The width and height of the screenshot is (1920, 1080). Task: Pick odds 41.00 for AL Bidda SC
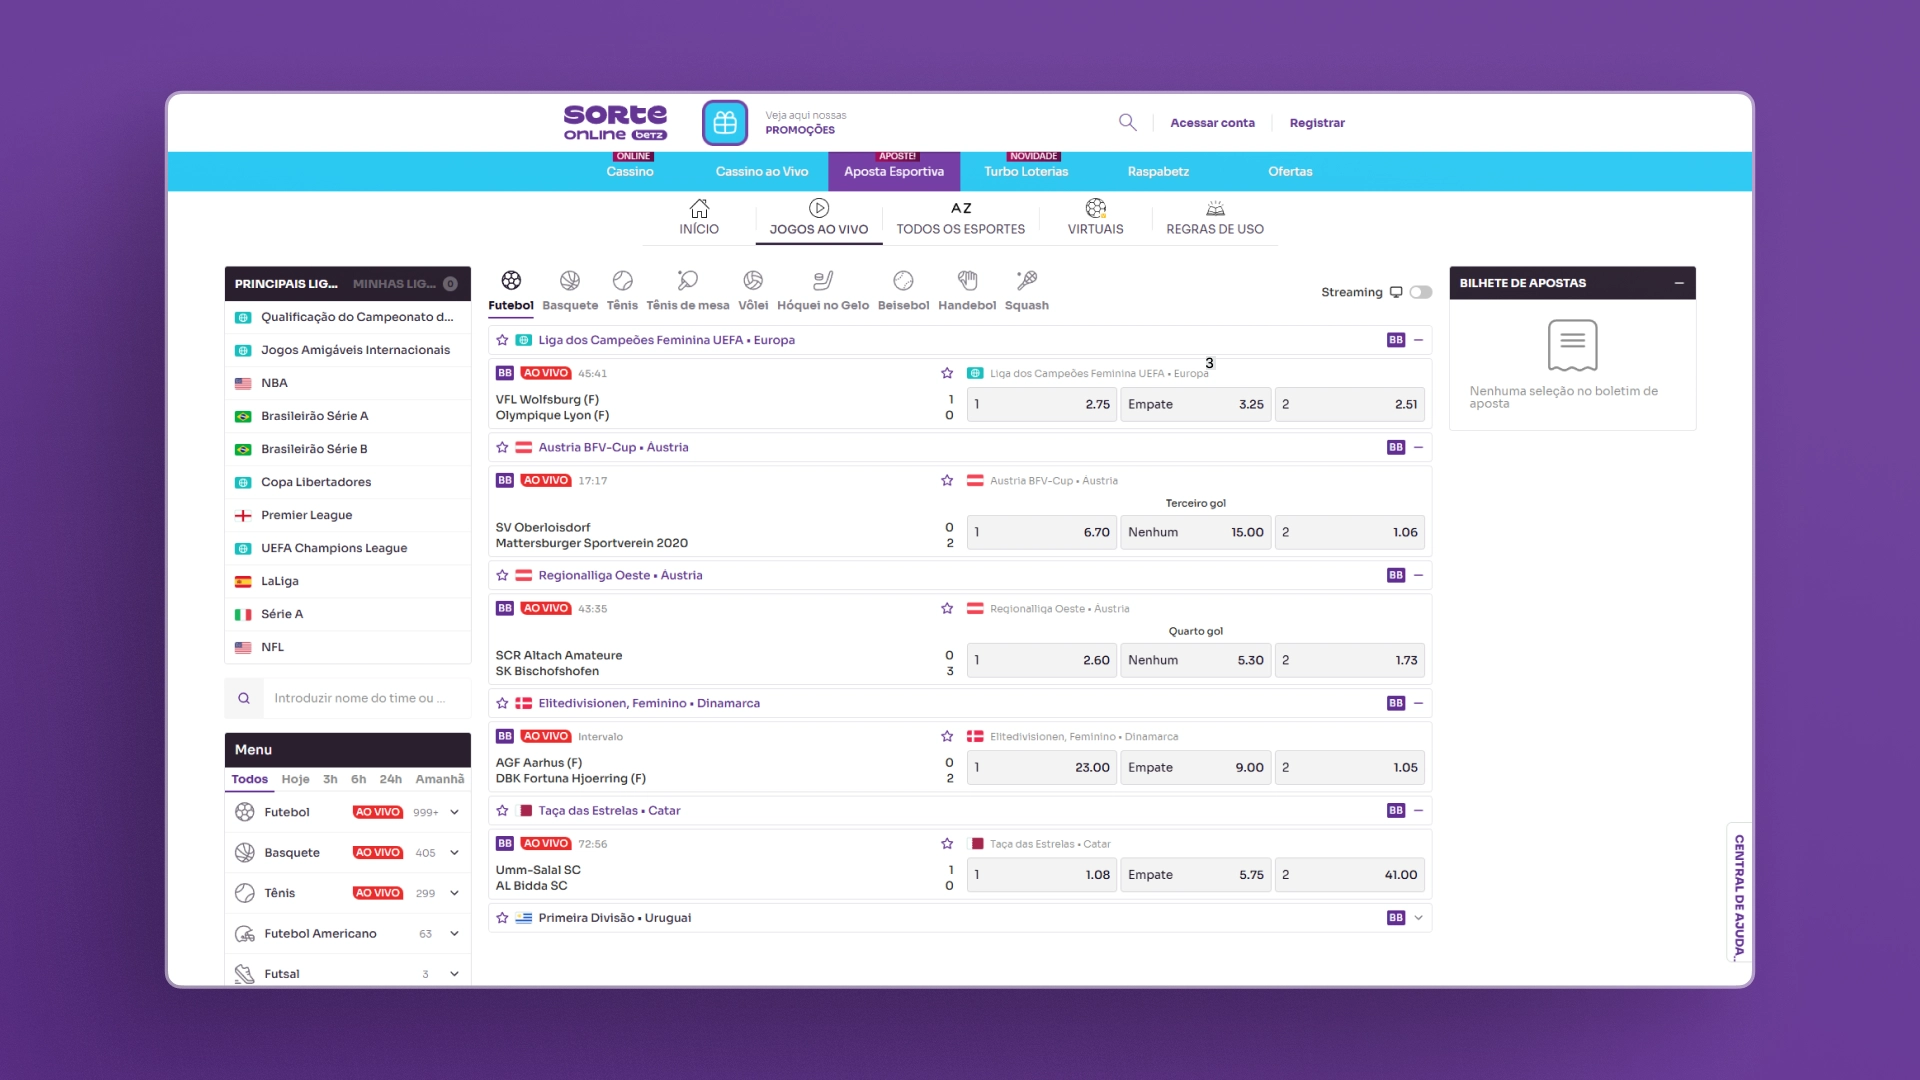[x=1350, y=874]
